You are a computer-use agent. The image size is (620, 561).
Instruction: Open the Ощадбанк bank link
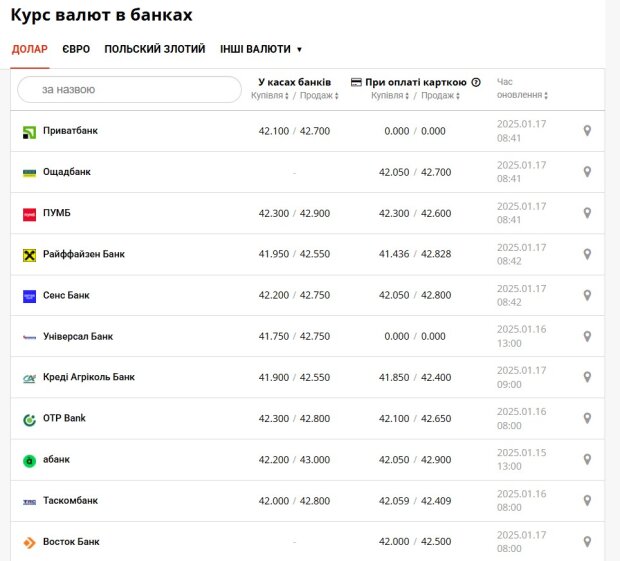pyautogui.click(x=66, y=172)
